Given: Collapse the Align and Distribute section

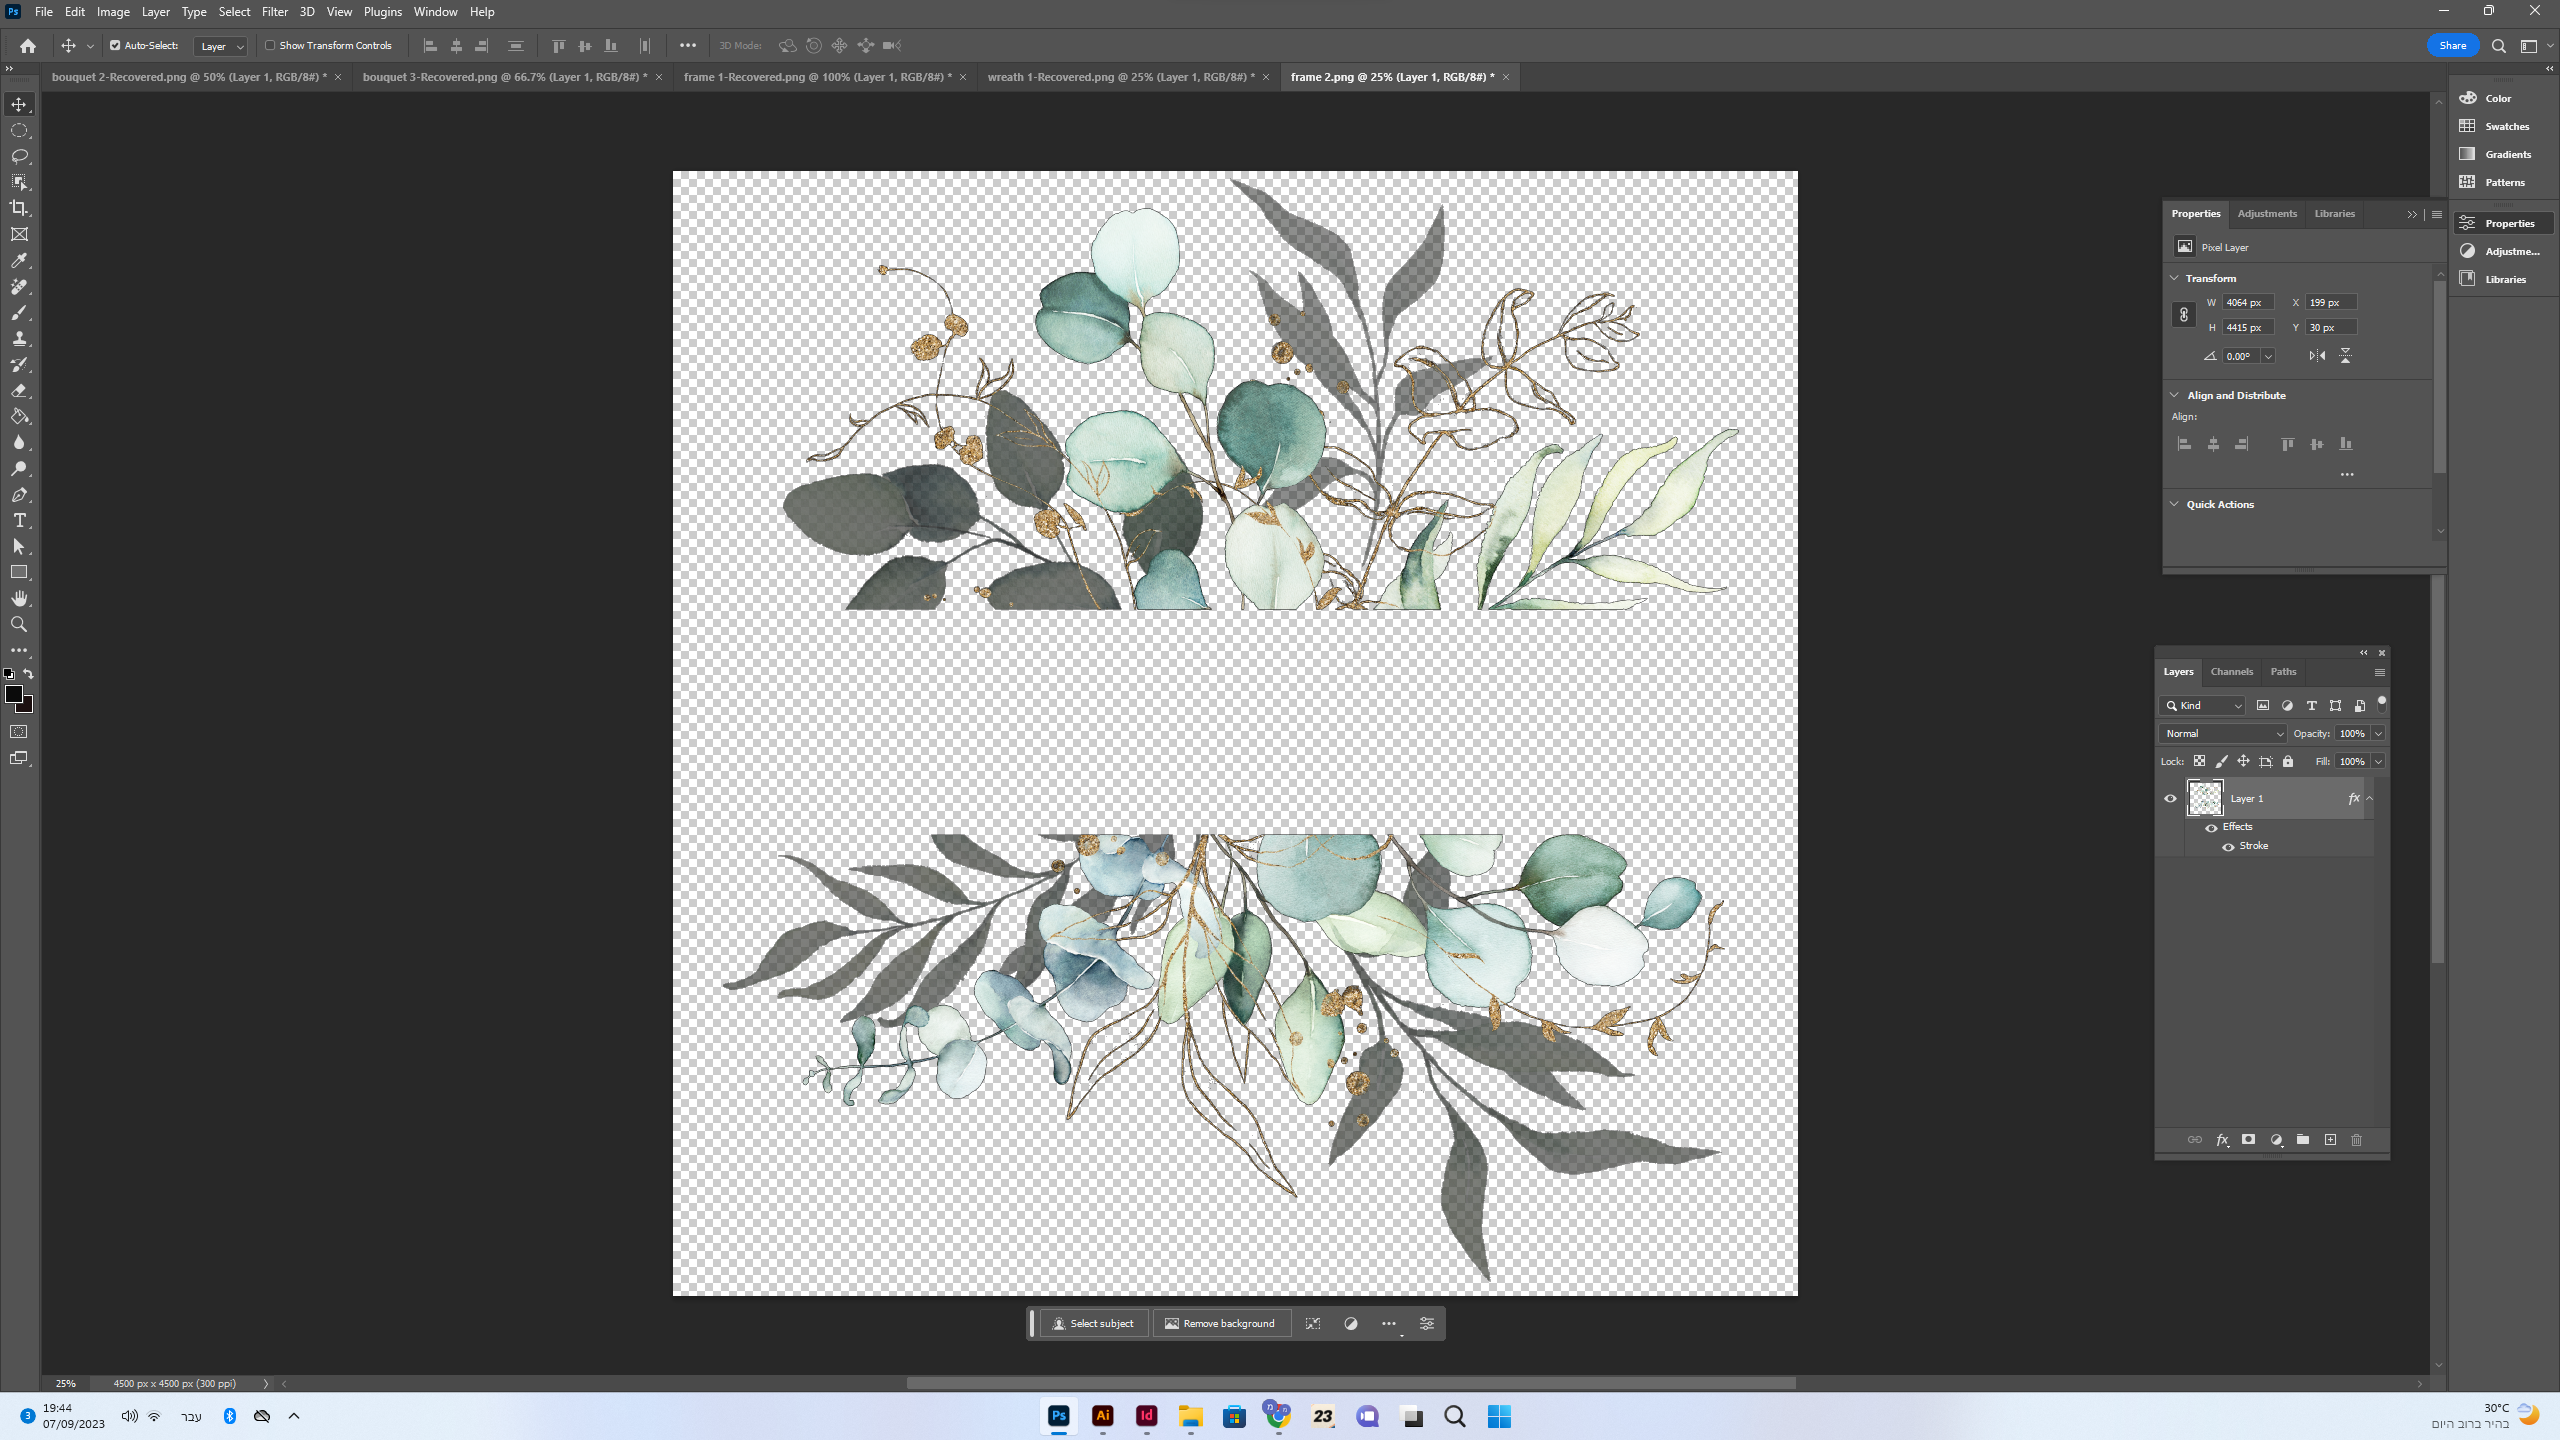Looking at the screenshot, I should pos(2174,395).
